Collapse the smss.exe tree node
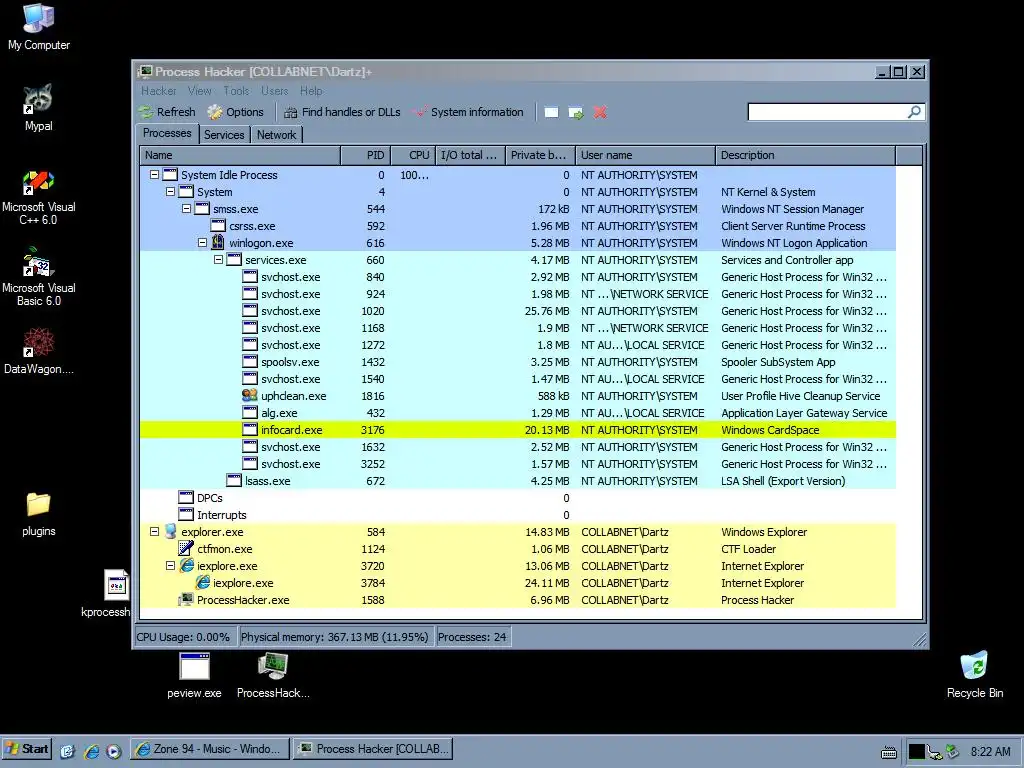 (187, 209)
